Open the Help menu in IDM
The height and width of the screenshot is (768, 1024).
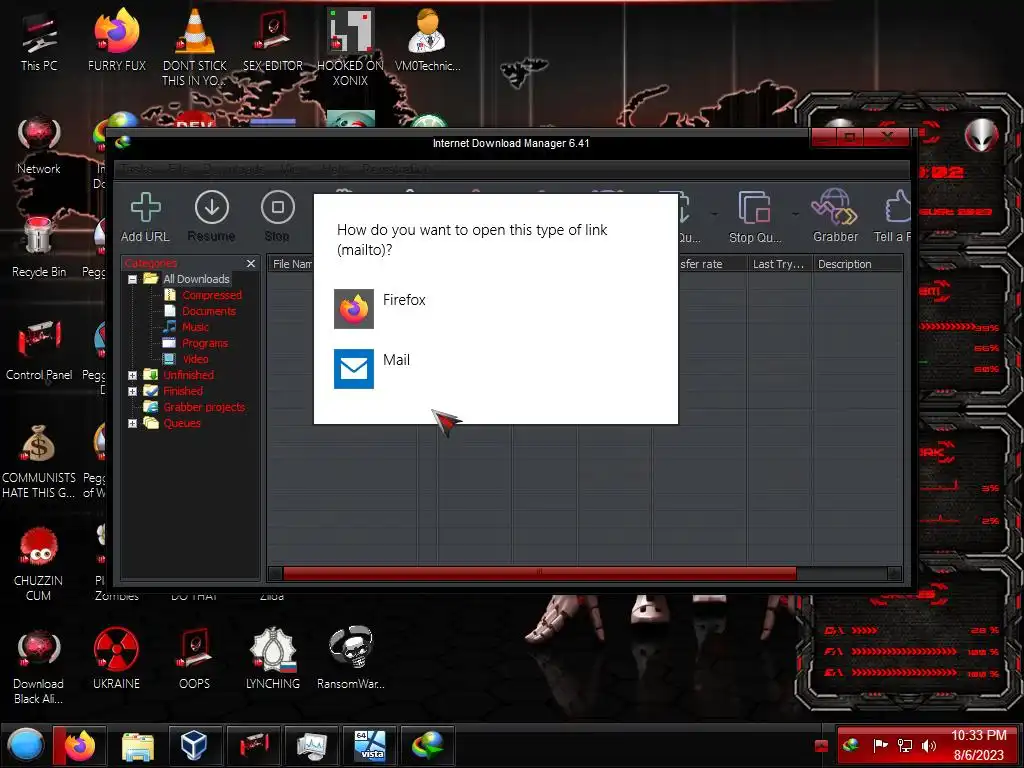coord(334,169)
